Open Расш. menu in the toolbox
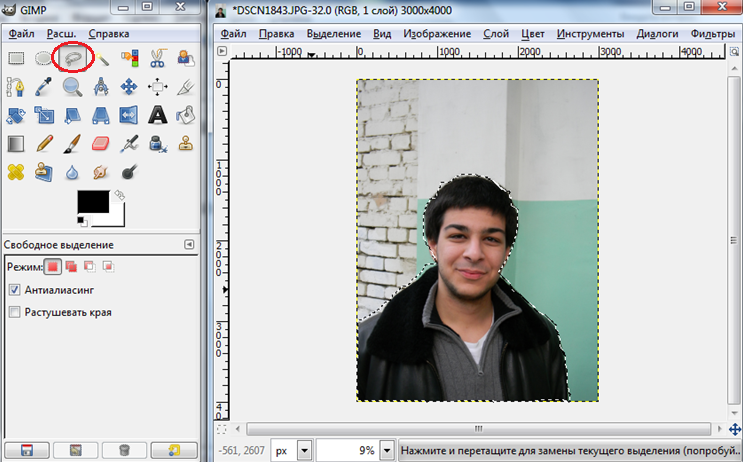Image resolution: width=743 pixels, height=462 pixels. click(x=61, y=34)
